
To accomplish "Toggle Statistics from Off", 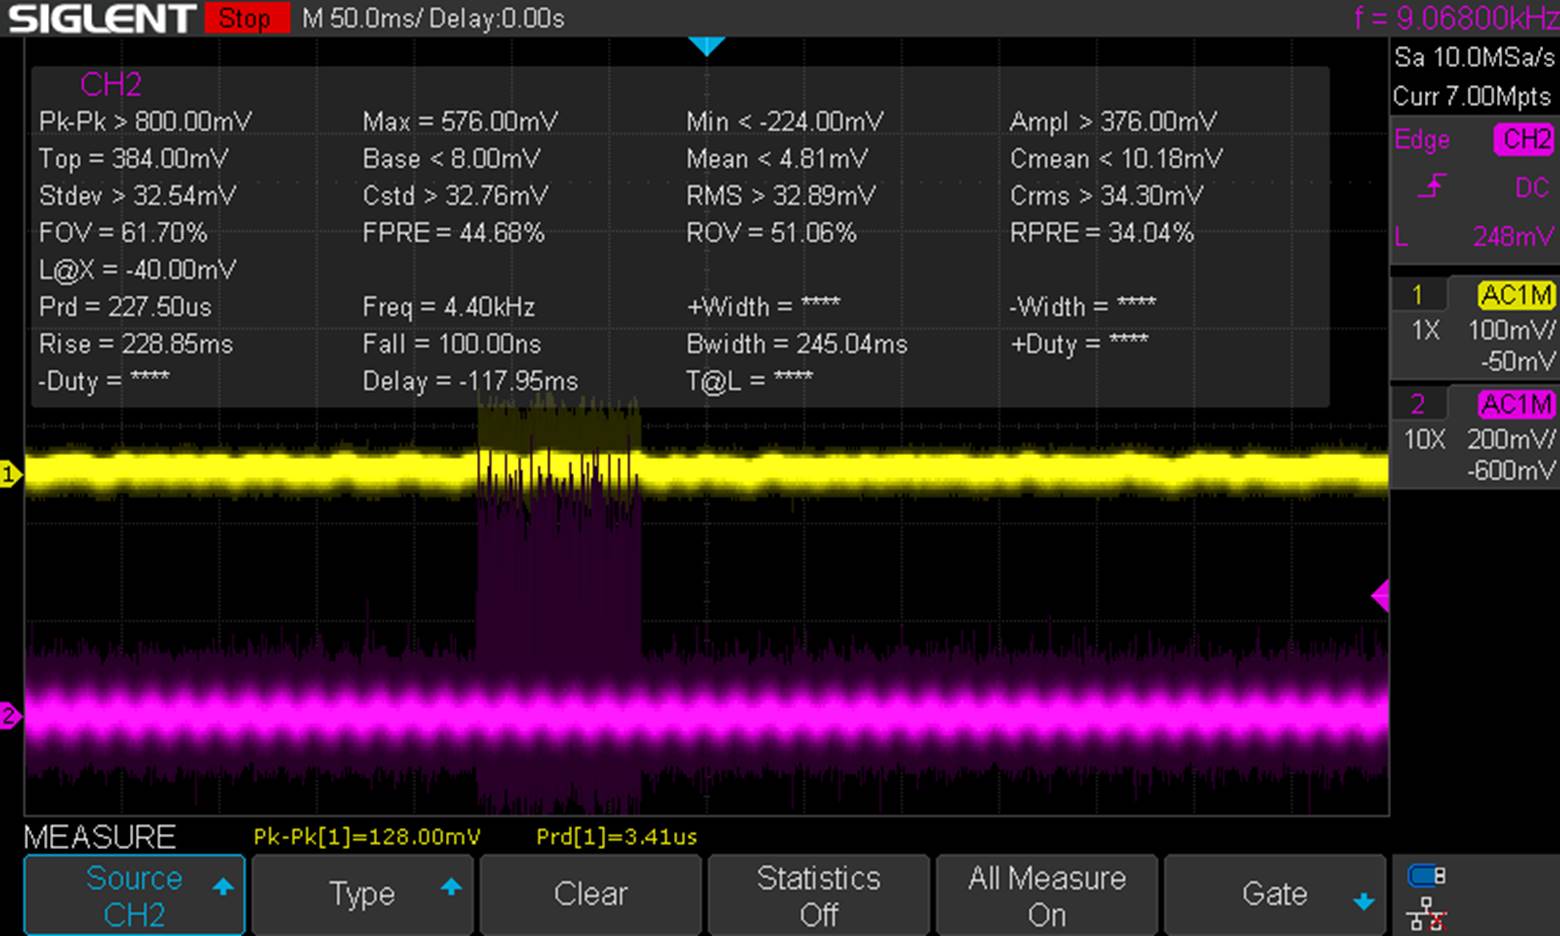I will click(818, 895).
